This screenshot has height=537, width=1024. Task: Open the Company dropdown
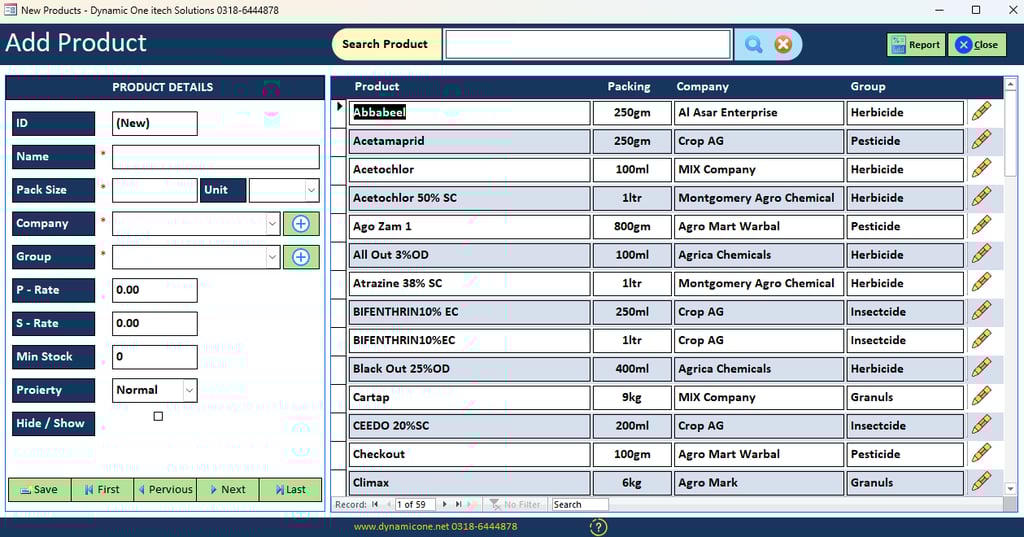(272, 223)
